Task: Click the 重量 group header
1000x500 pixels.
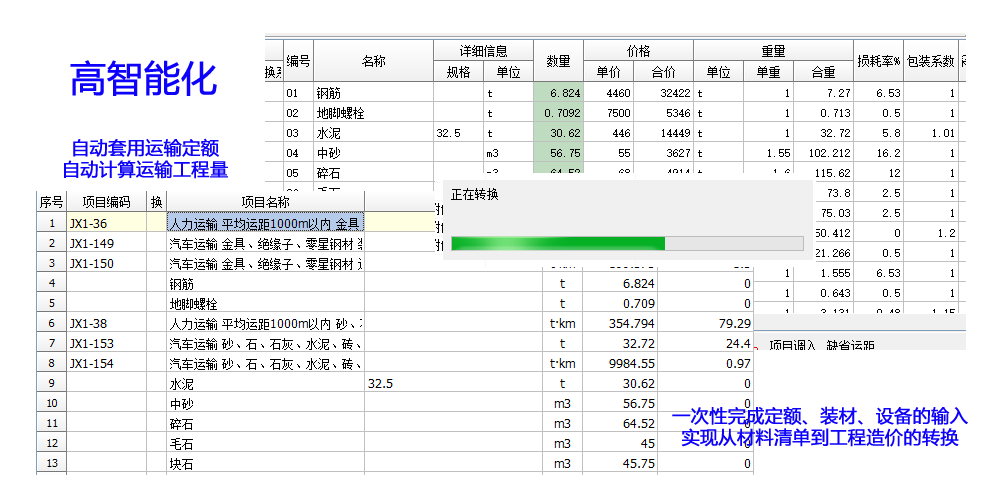Action: click(x=773, y=51)
